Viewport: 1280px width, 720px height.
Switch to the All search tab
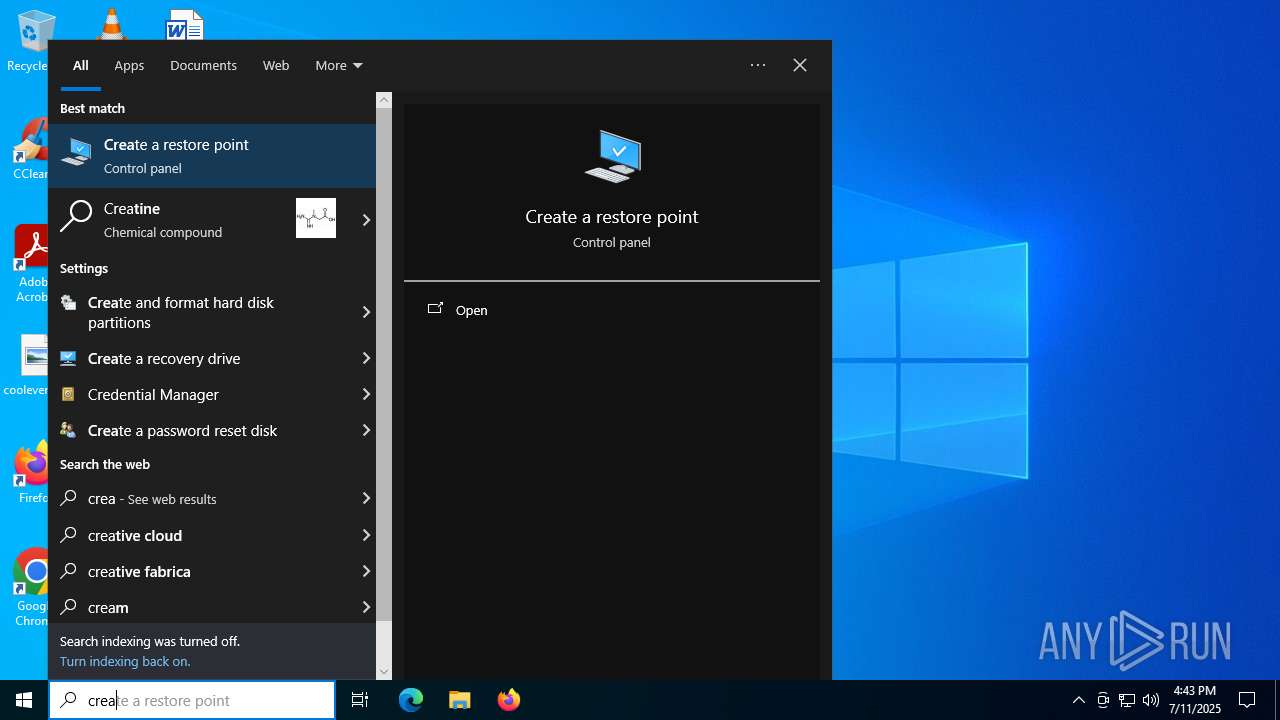pyautogui.click(x=80, y=65)
